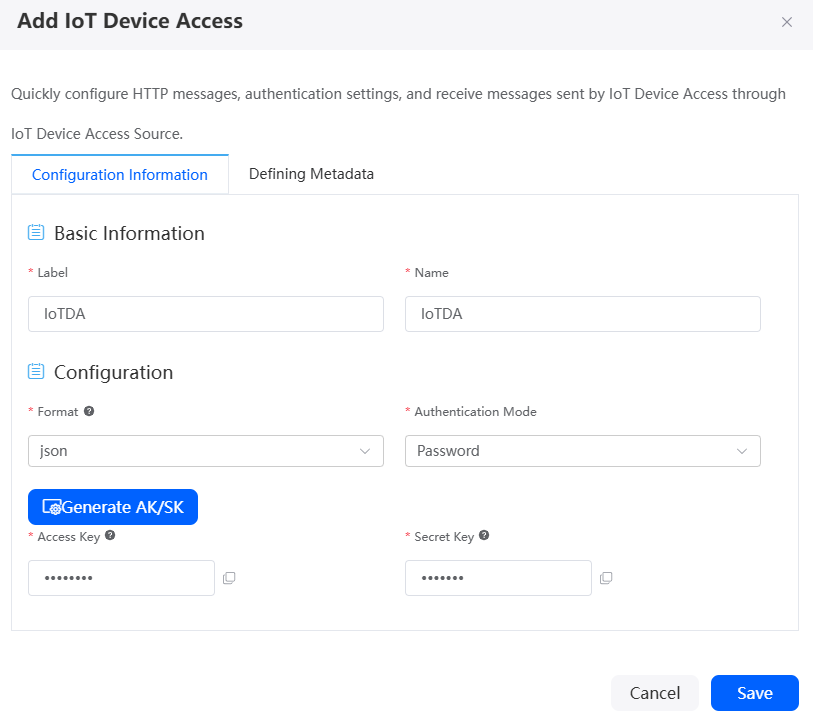813x719 pixels.
Task: Click the Format help question-mark icon
Action: [x=89, y=411]
